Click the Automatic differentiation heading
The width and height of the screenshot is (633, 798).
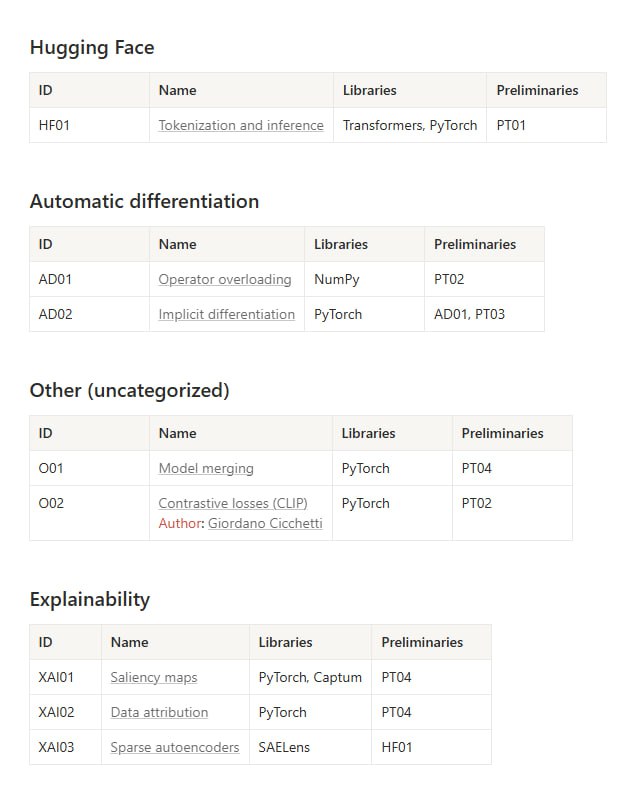(x=144, y=201)
